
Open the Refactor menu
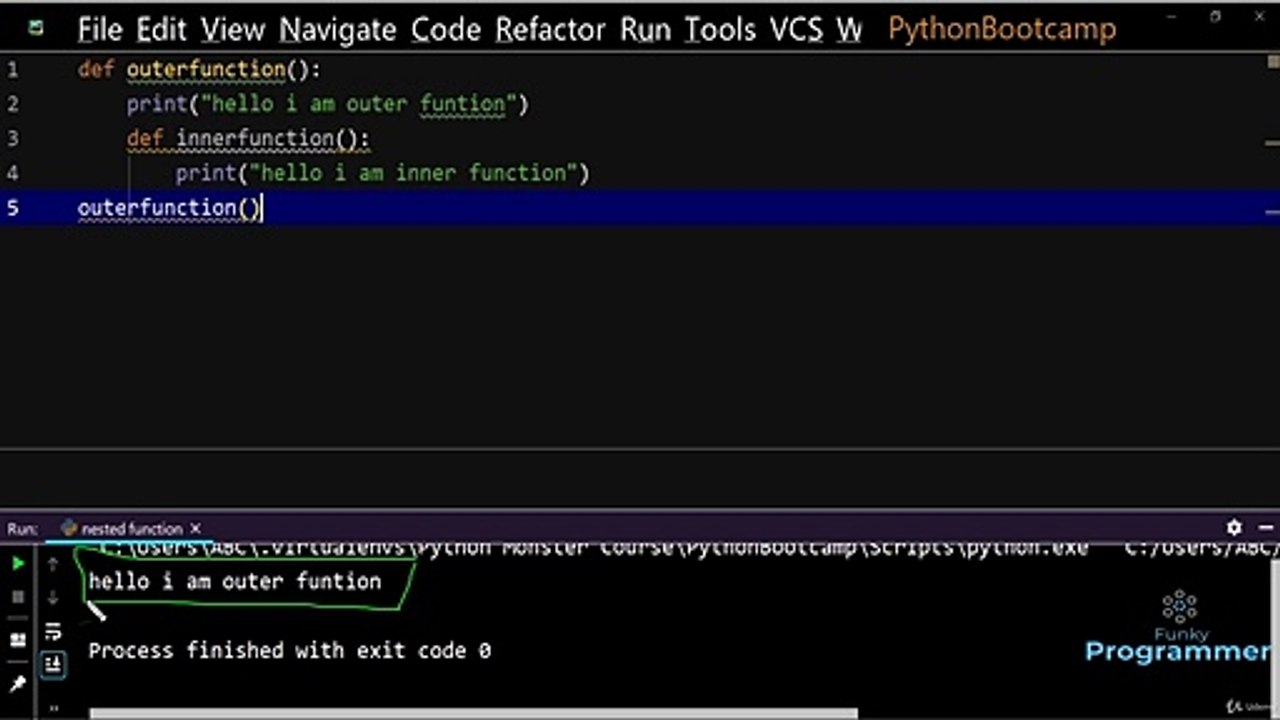[x=552, y=30]
